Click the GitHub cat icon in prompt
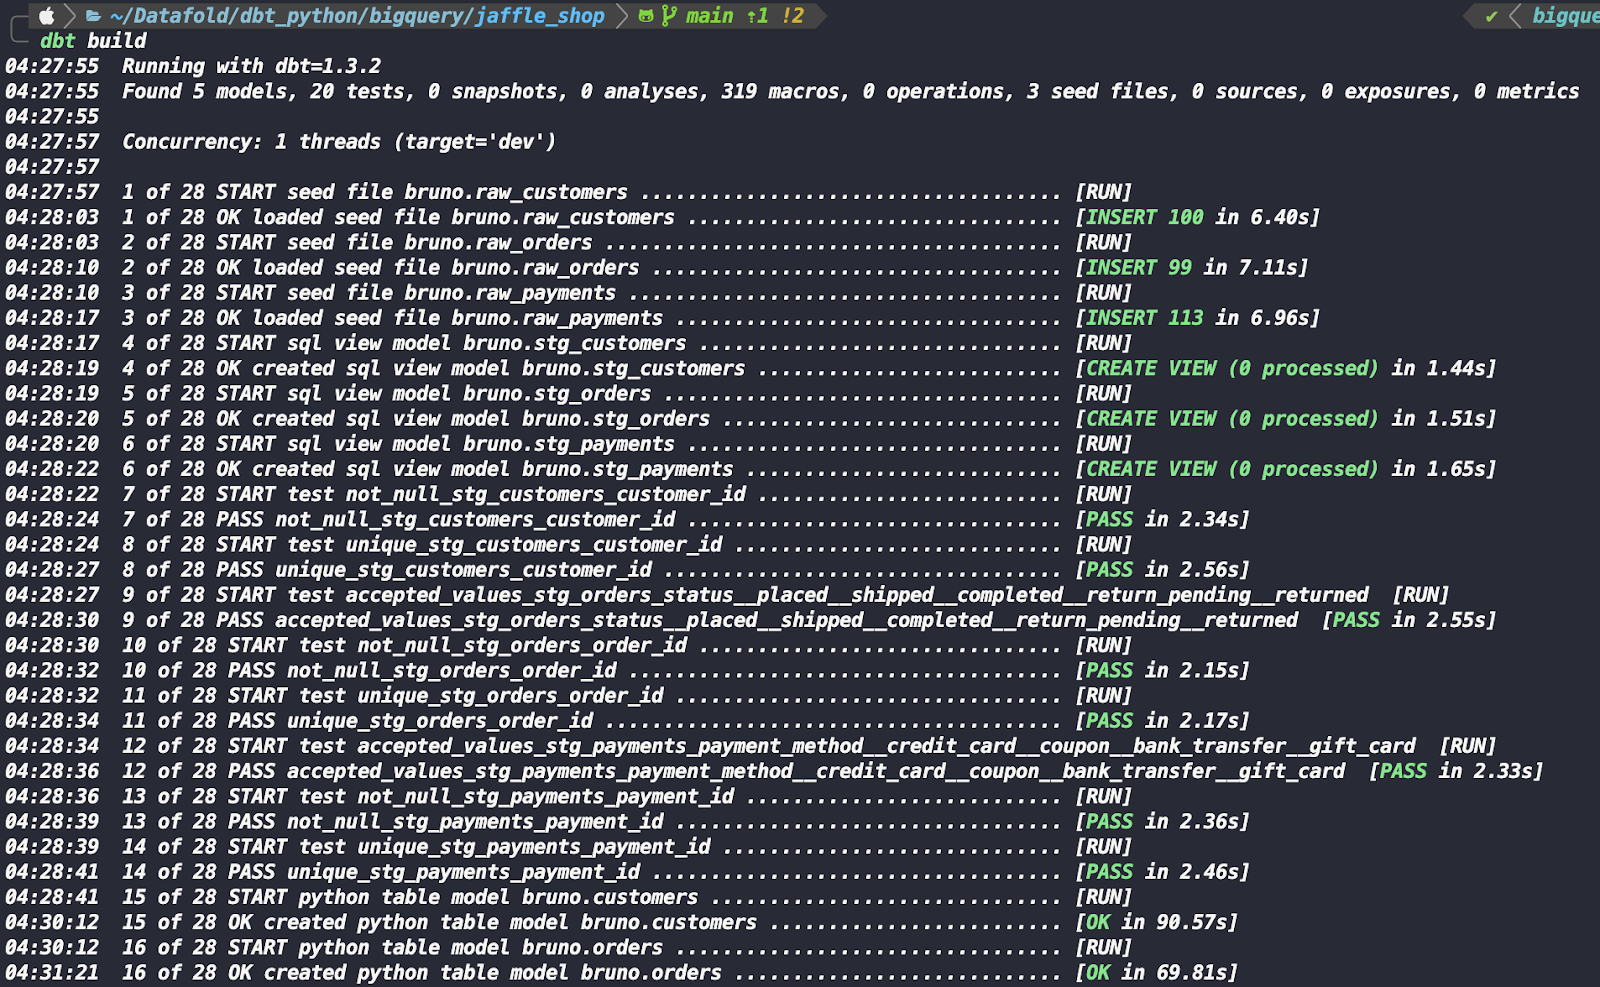Screen dimensions: 1600x987 pos(646,16)
